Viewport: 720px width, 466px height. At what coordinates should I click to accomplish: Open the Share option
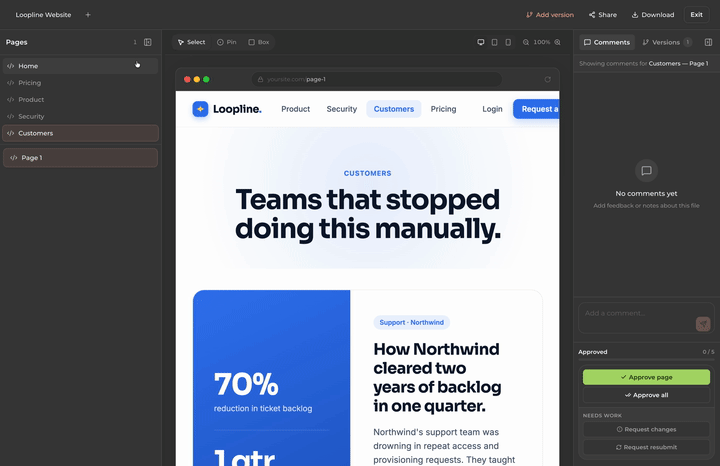[x=603, y=15]
